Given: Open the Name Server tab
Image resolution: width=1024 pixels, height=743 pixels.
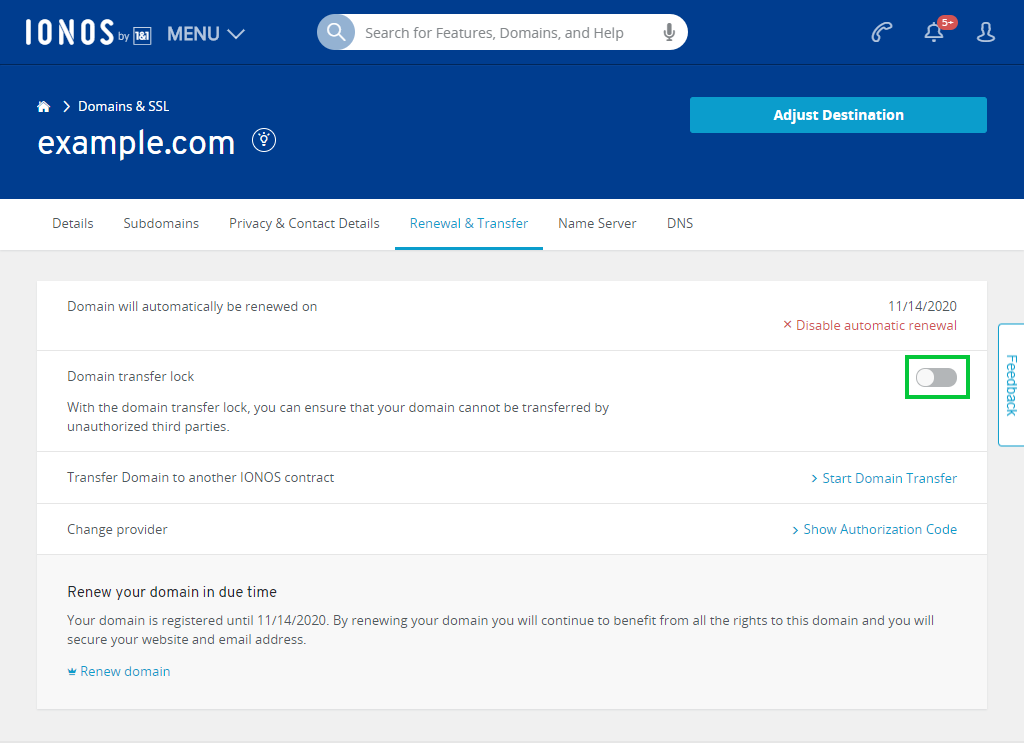Looking at the screenshot, I should (x=597, y=223).
